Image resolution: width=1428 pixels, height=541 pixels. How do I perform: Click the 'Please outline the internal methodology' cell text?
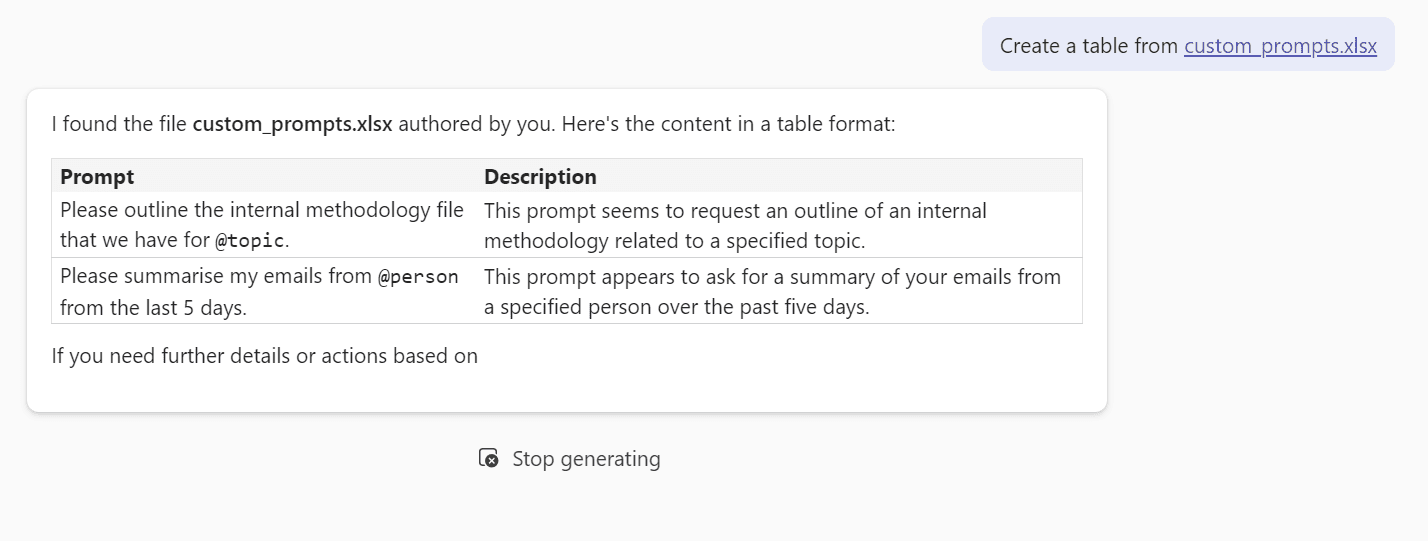(262, 225)
